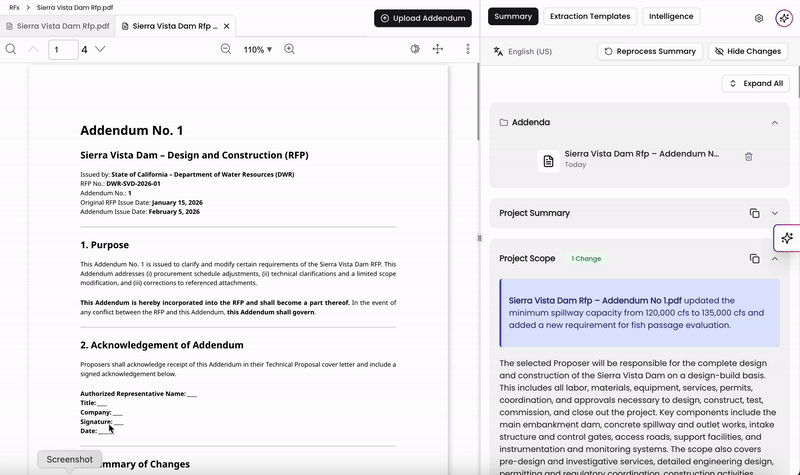Click the PDF viewer vertical scrollbar

pyautogui.click(x=478, y=102)
